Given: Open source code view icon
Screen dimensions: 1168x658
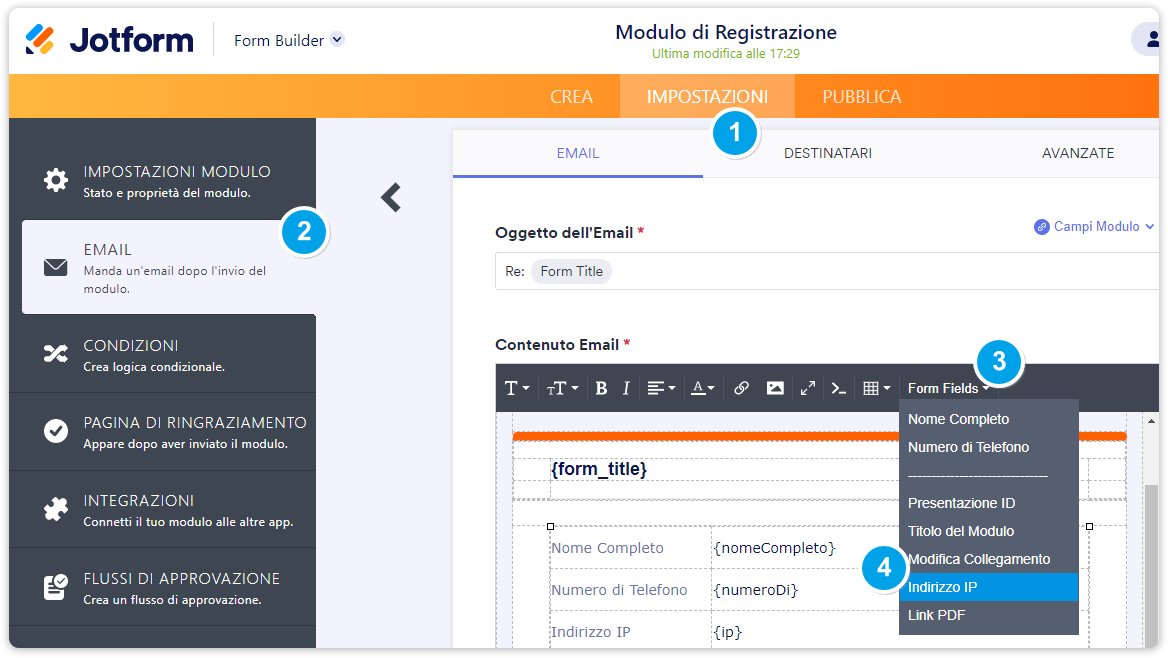Looking at the screenshot, I should coord(839,388).
